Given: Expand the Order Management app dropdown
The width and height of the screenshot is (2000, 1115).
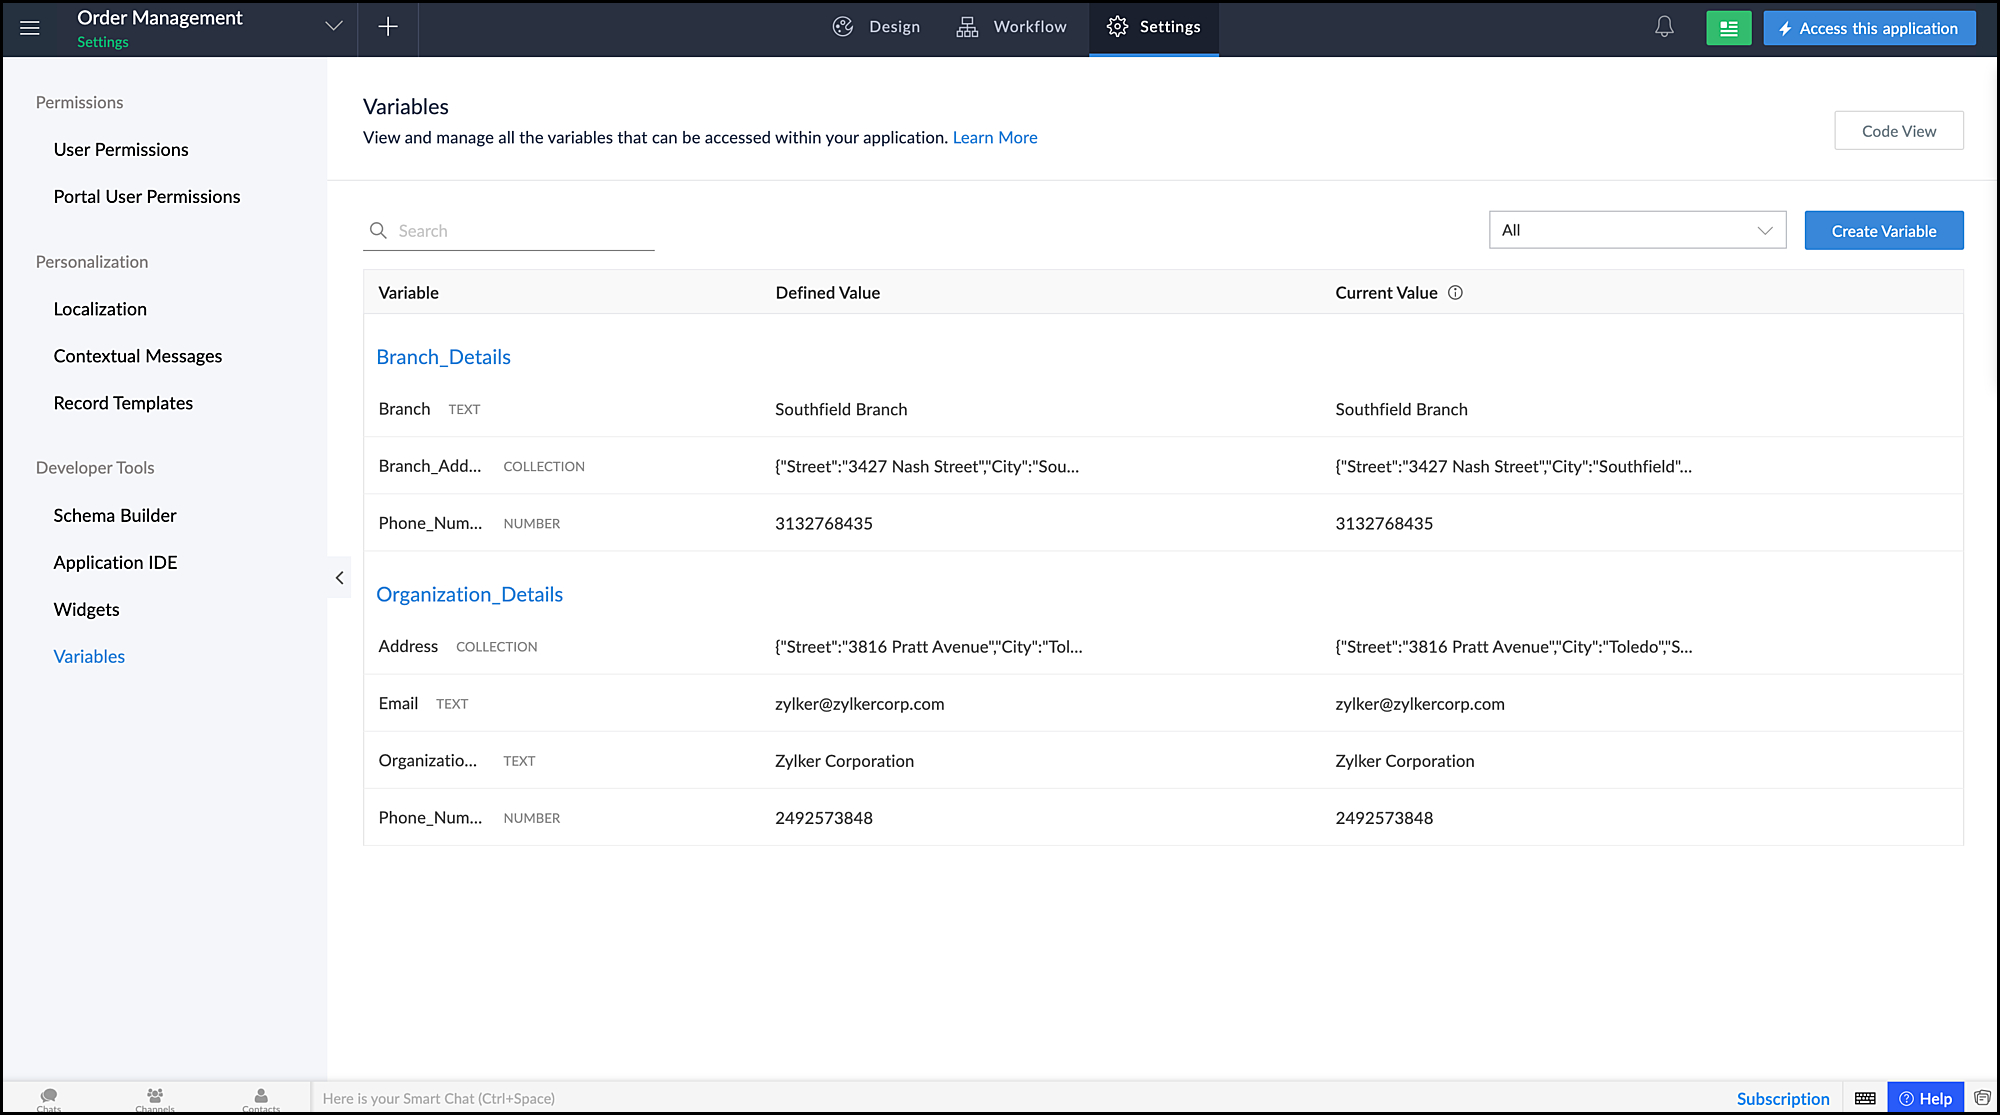Looking at the screenshot, I should [x=334, y=27].
